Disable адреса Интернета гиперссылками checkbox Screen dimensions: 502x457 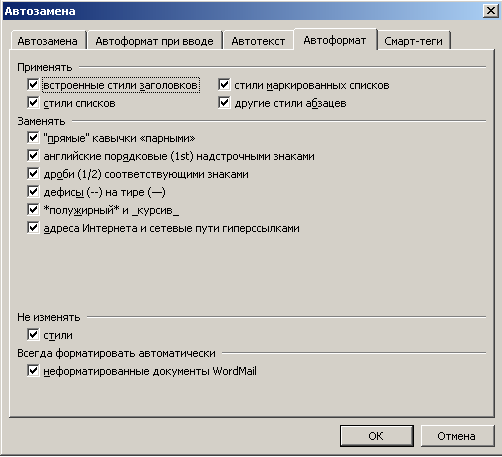(33, 228)
